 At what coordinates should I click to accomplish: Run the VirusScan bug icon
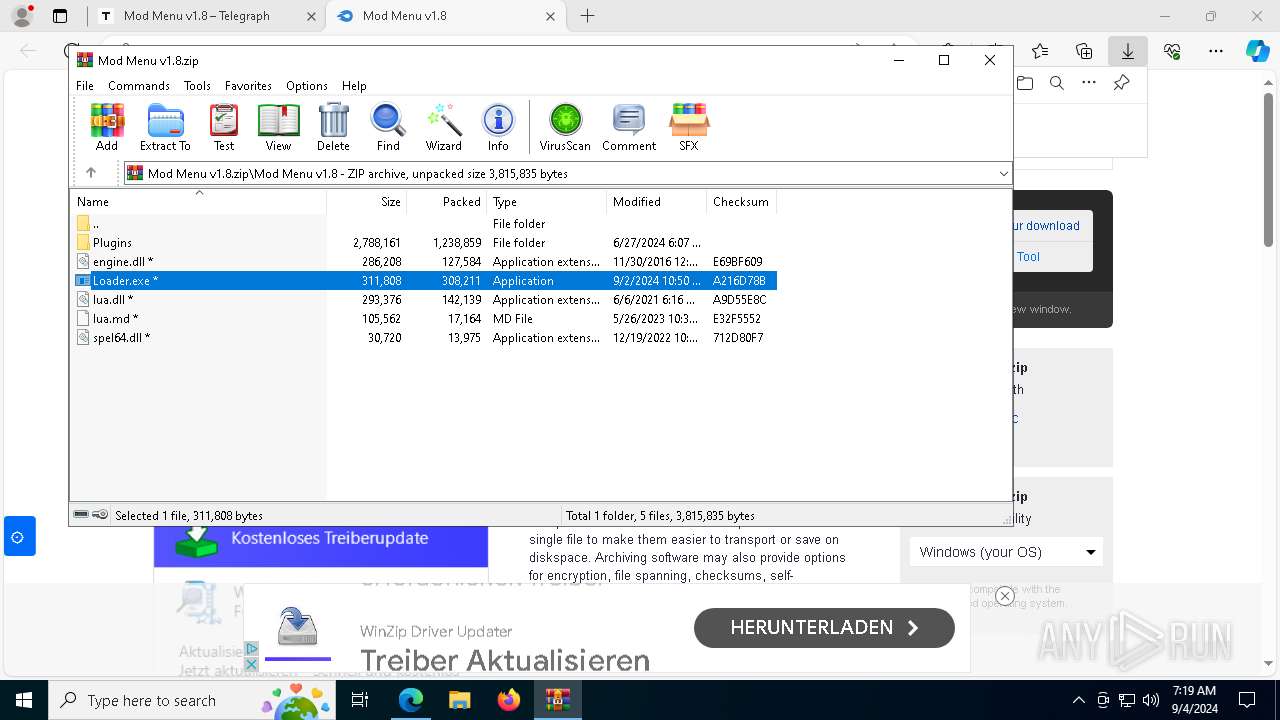tap(565, 127)
